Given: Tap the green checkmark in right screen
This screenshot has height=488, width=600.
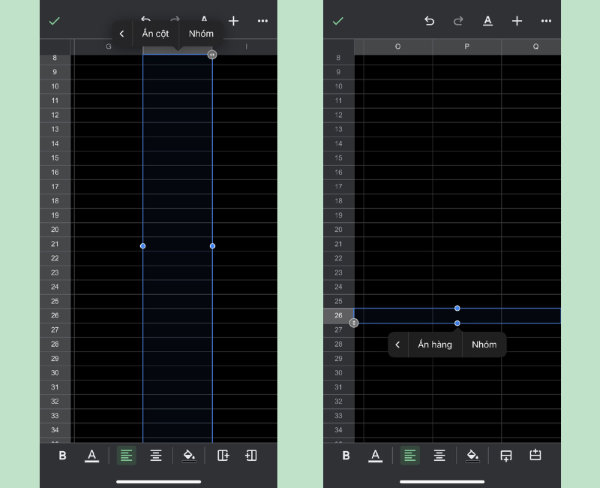Looking at the screenshot, I should coord(338,20).
